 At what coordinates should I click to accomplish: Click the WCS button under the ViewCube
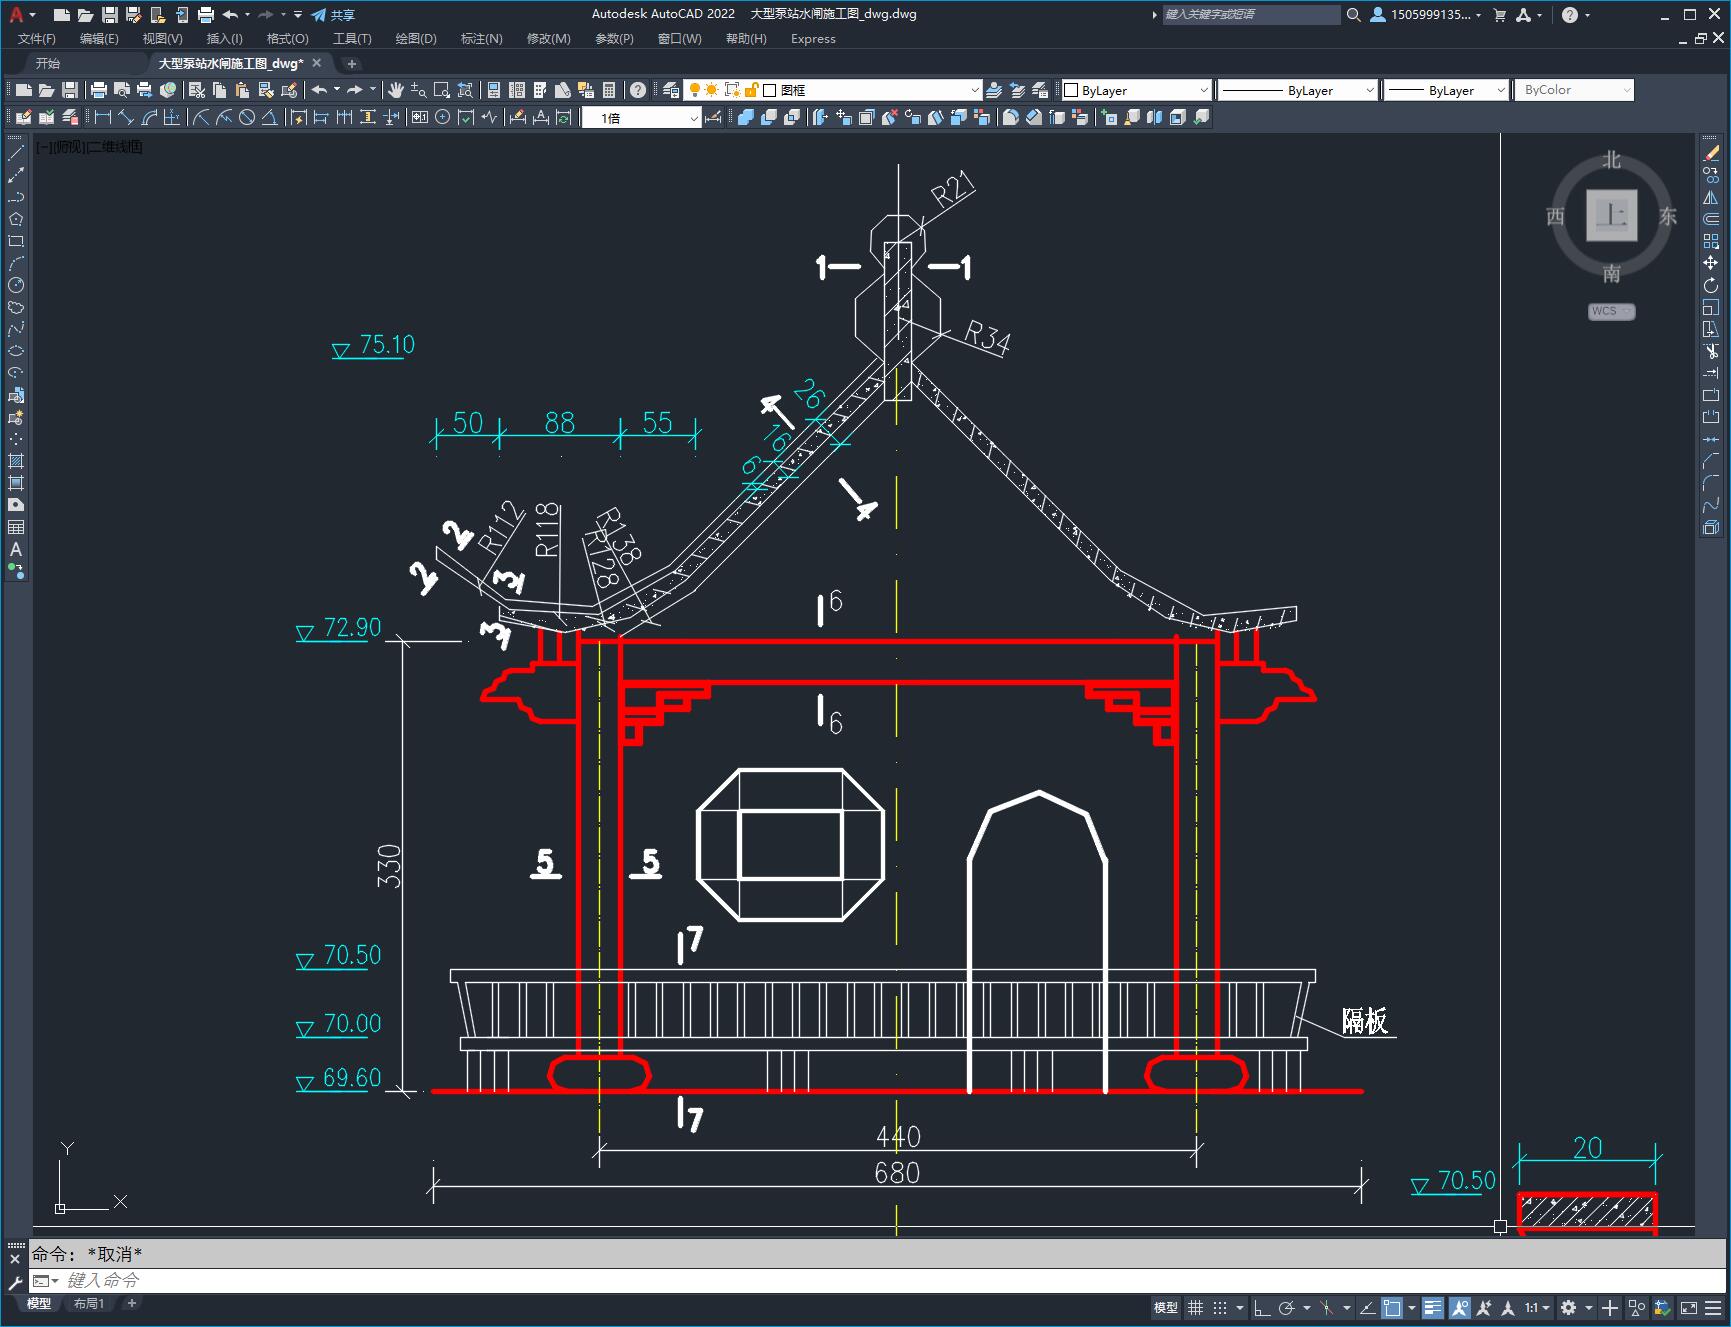[1610, 311]
